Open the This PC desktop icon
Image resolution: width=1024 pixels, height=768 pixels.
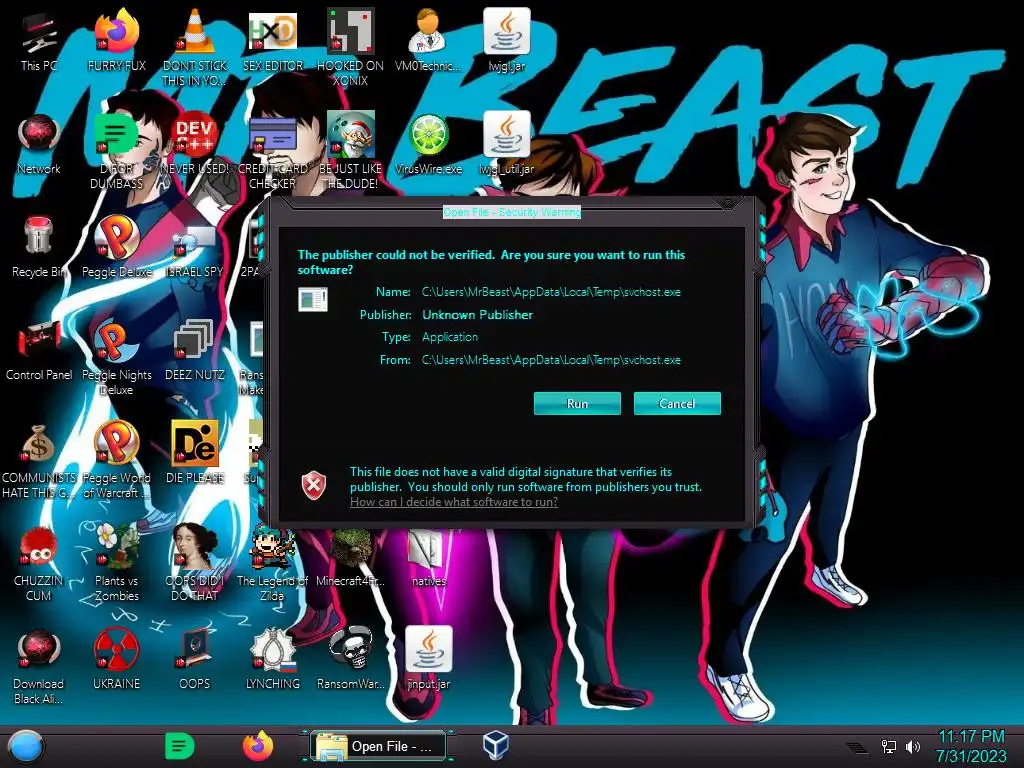tap(39, 41)
